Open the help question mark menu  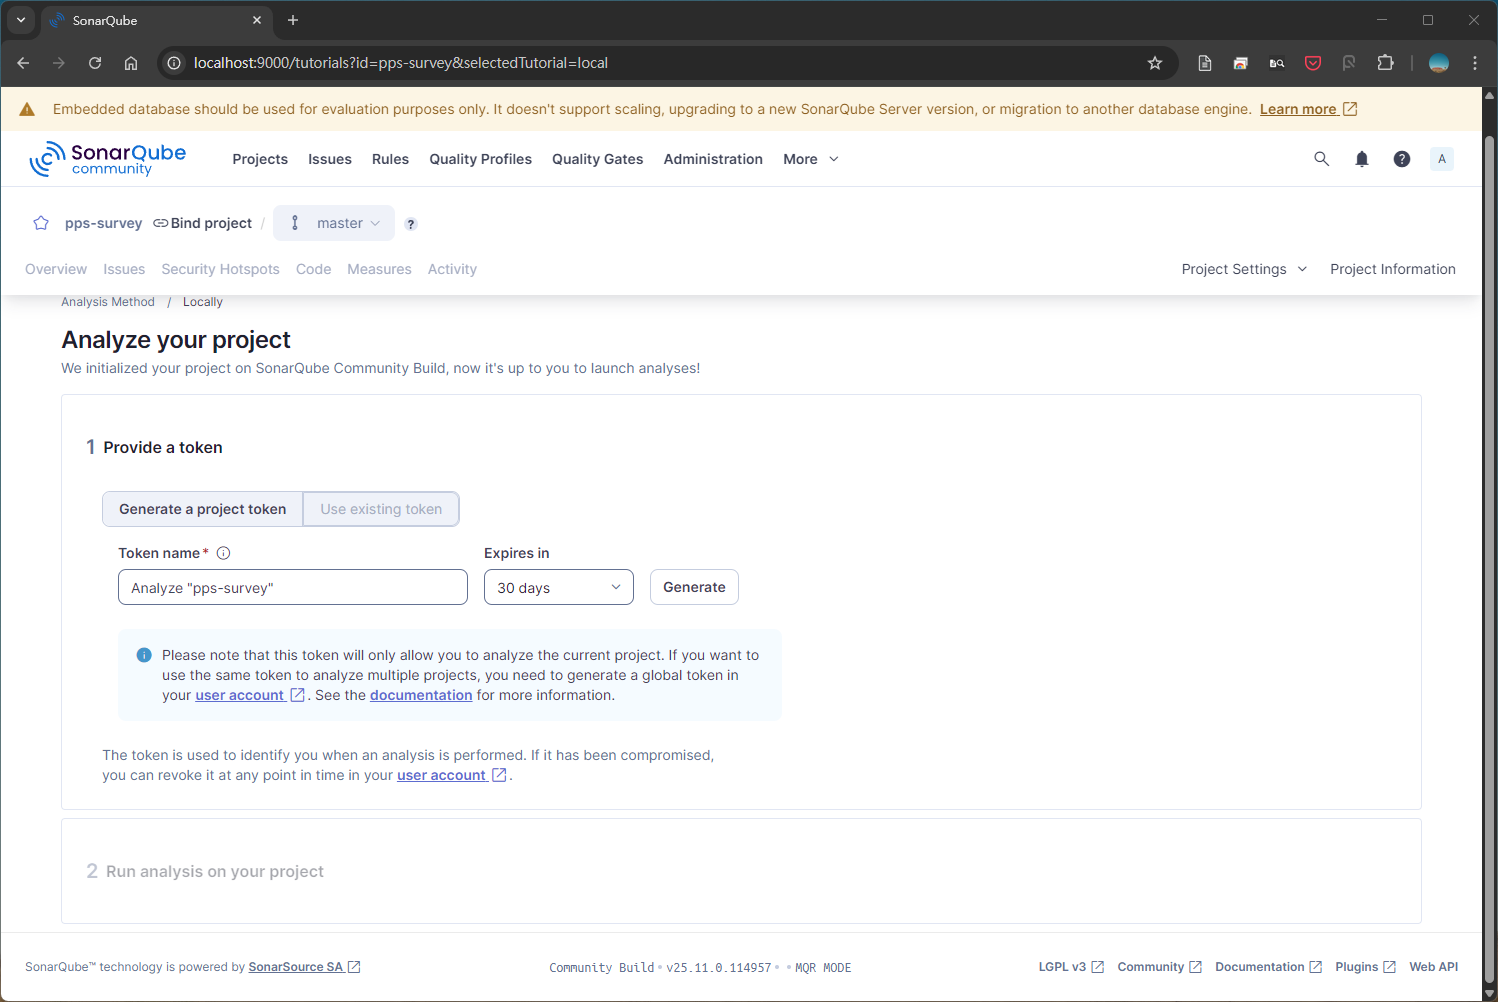pyautogui.click(x=1401, y=159)
